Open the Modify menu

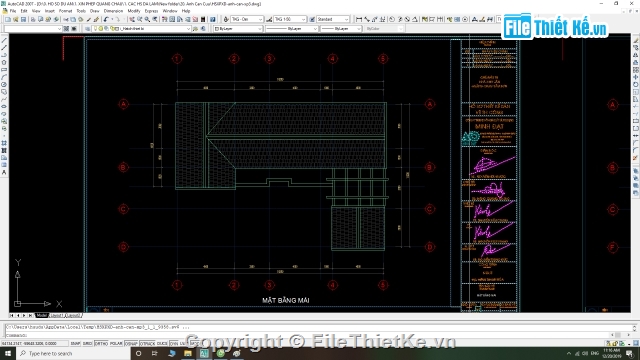[x=134, y=11]
